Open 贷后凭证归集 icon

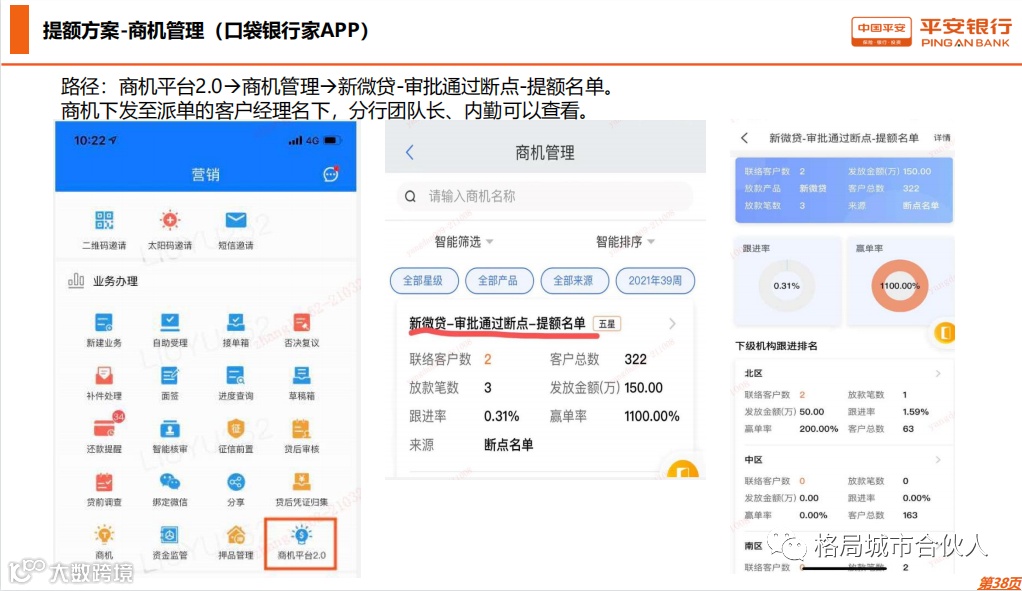(x=301, y=482)
